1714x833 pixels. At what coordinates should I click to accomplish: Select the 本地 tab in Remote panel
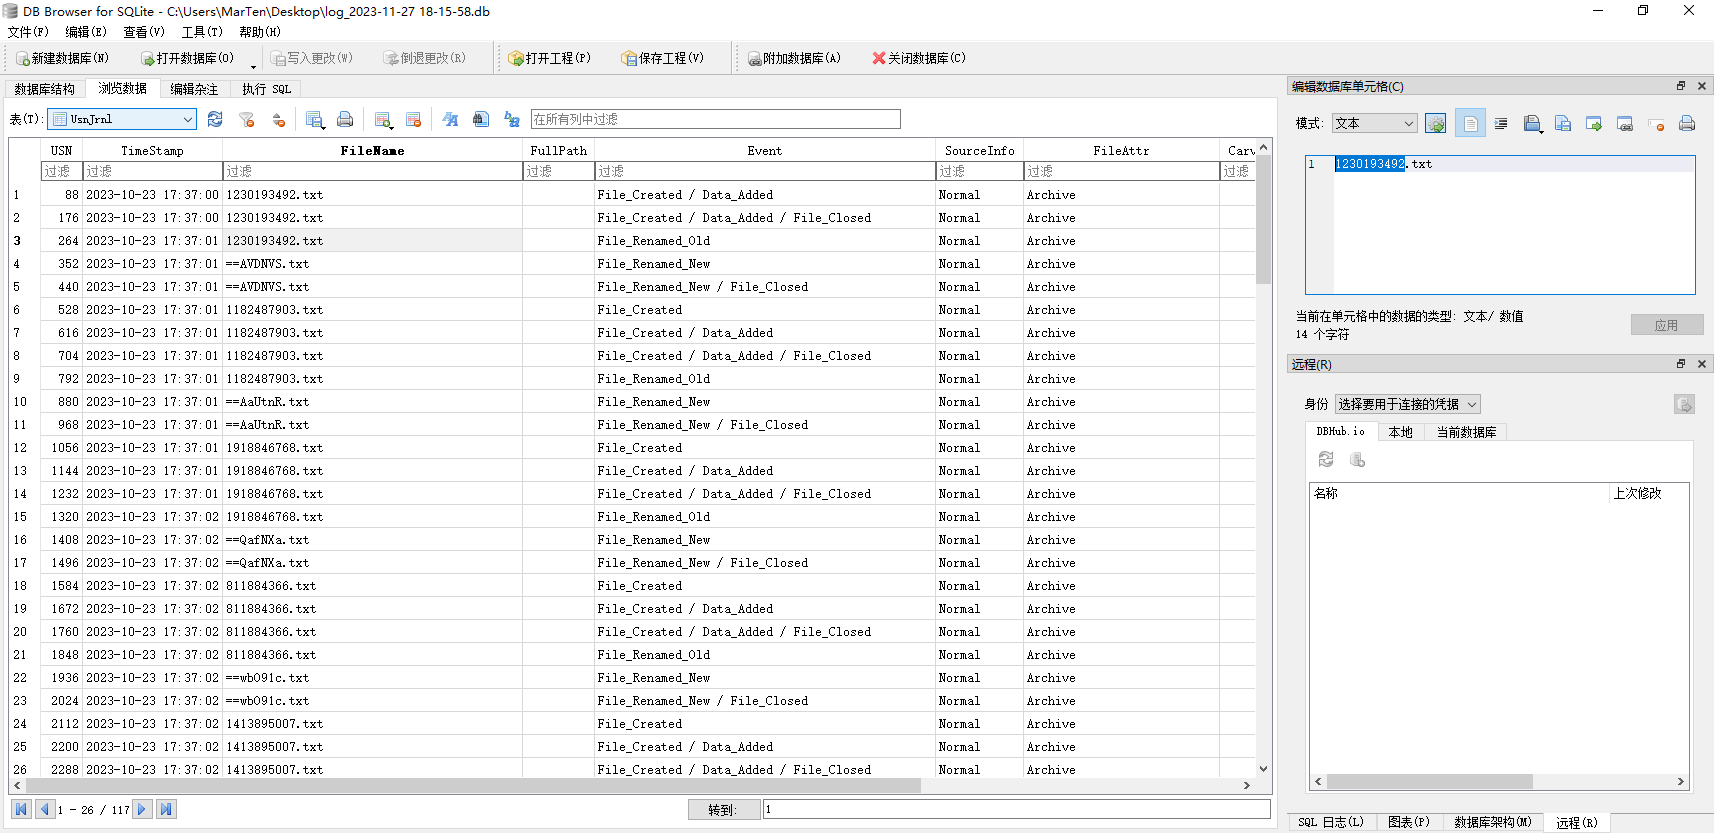point(1401,432)
